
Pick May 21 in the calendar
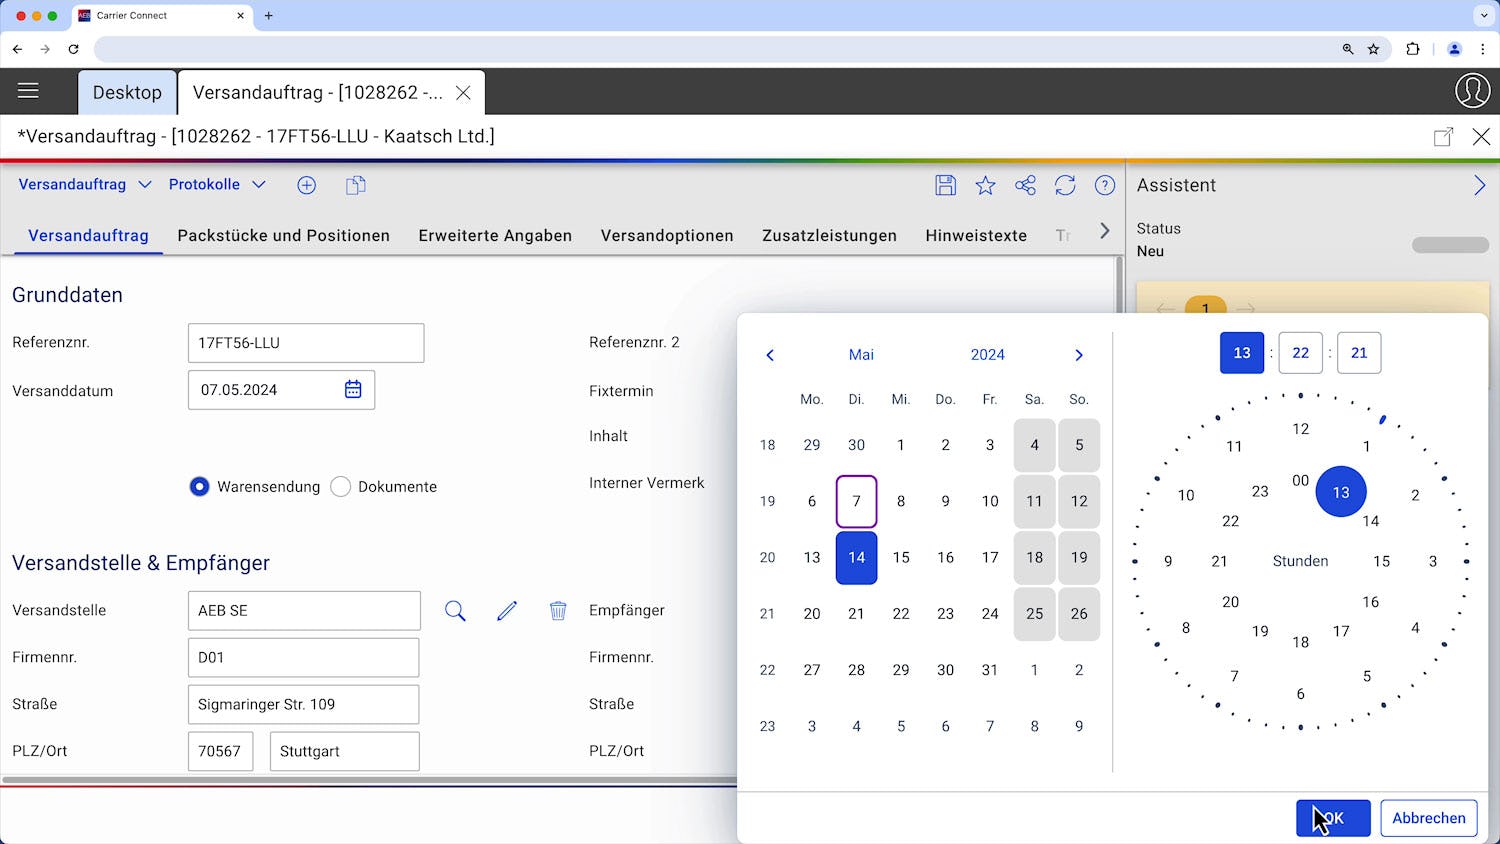click(x=856, y=613)
